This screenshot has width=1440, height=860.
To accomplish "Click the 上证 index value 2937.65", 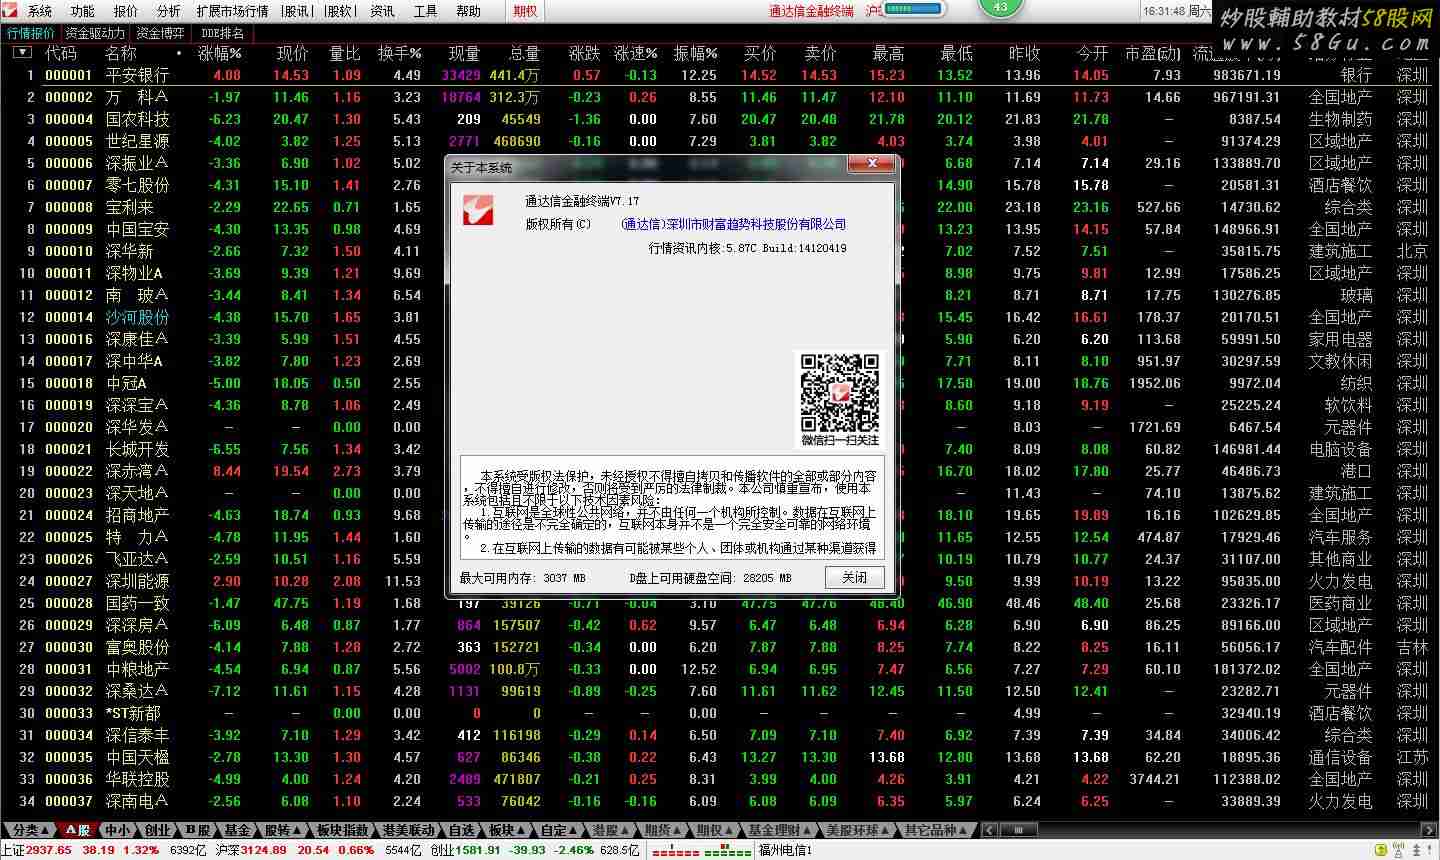I will click(49, 850).
